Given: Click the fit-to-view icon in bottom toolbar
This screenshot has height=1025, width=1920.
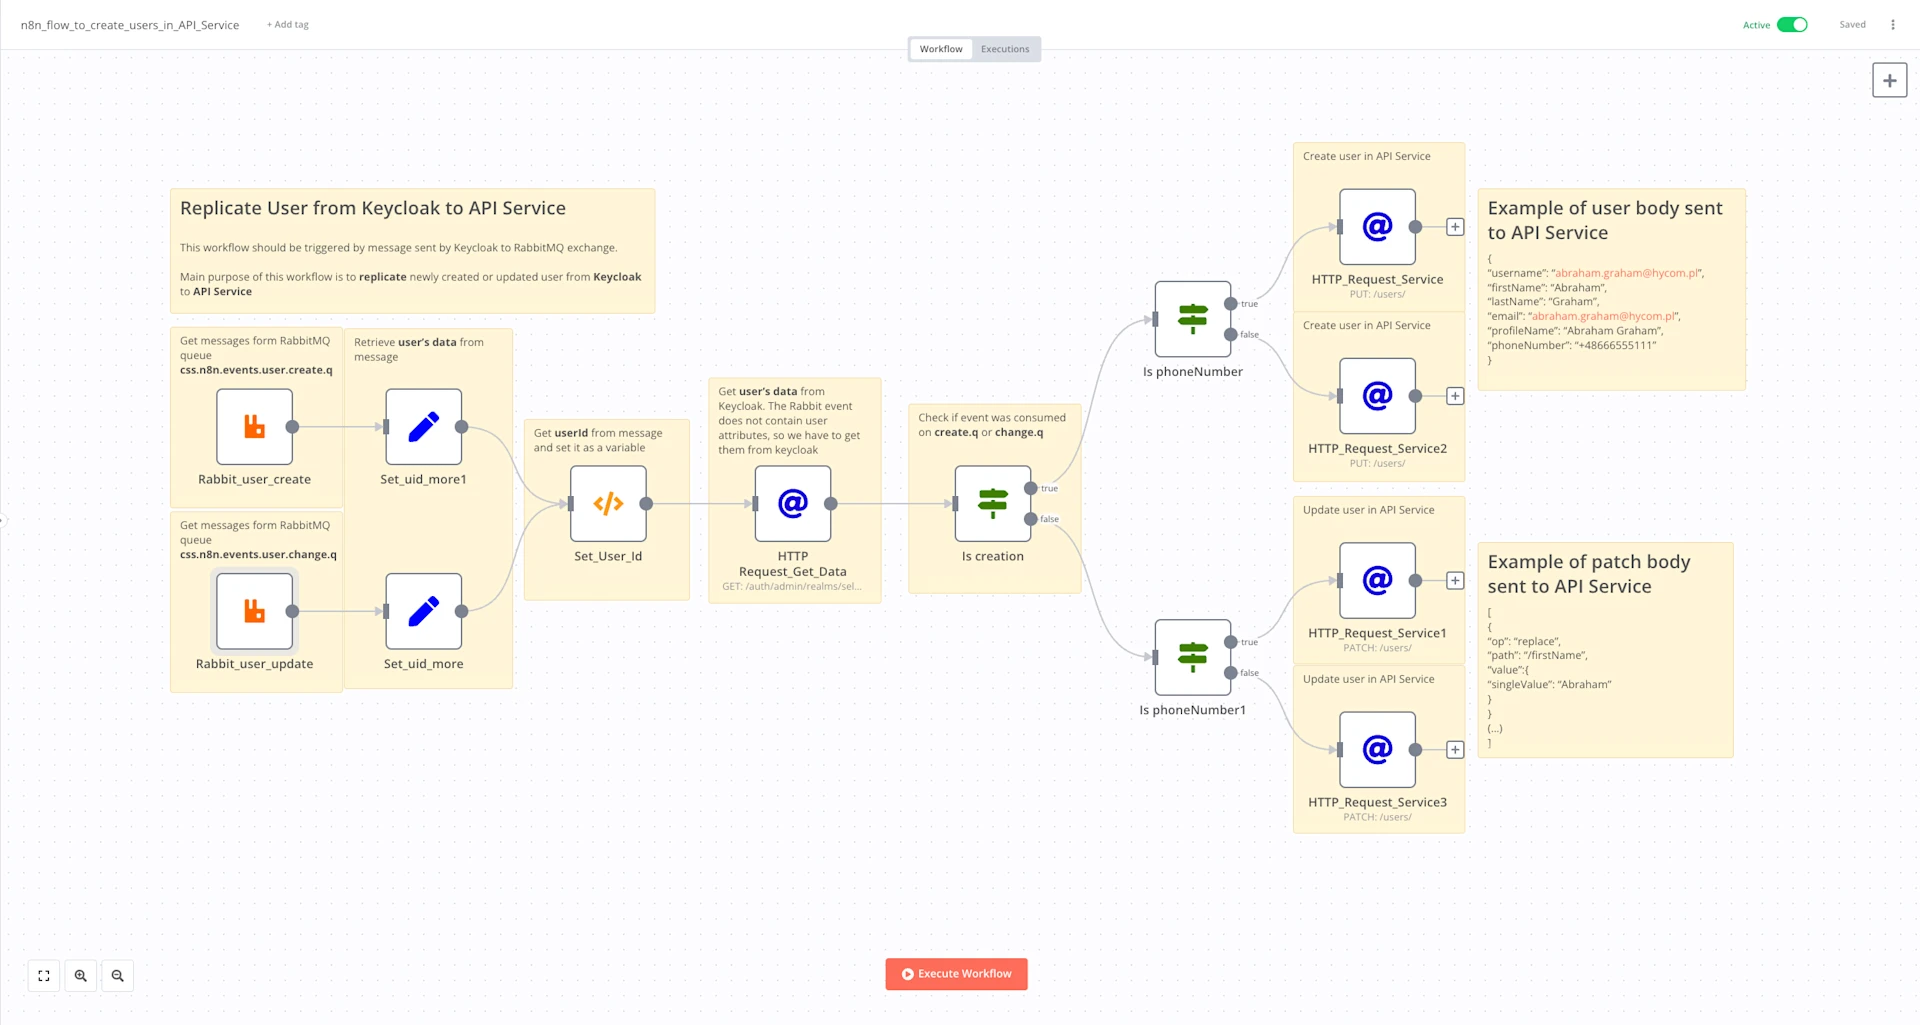Looking at the screenshot, I should pyautogui.click(x=43, y=975).
